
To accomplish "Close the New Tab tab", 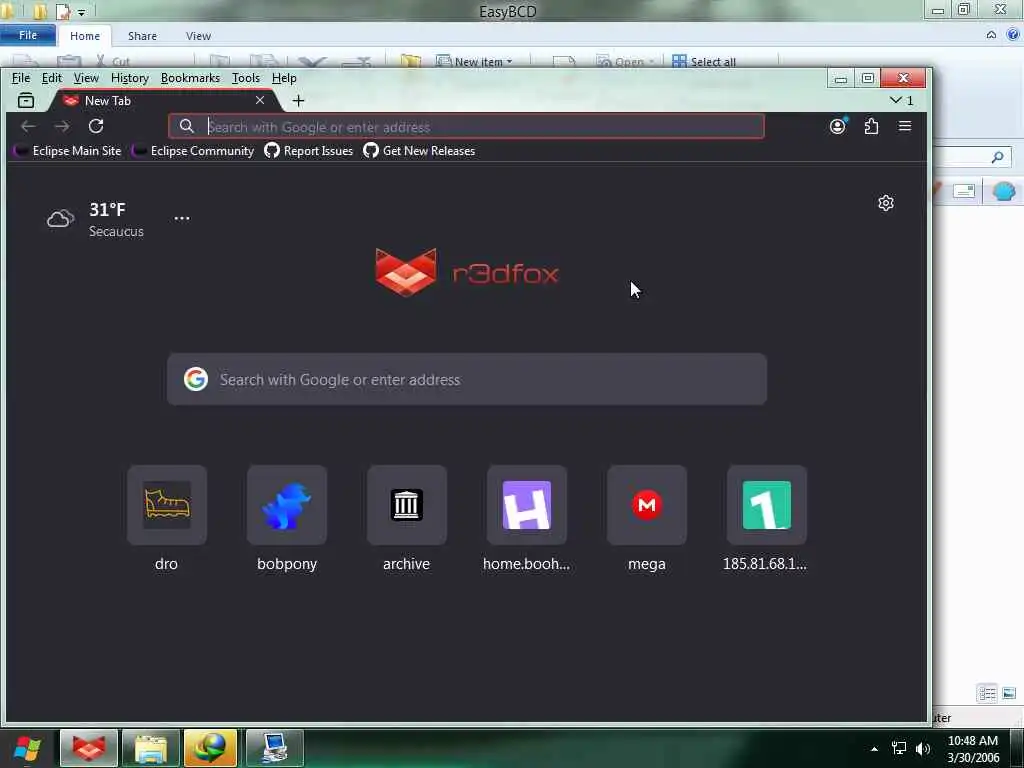I will point(260,100).
